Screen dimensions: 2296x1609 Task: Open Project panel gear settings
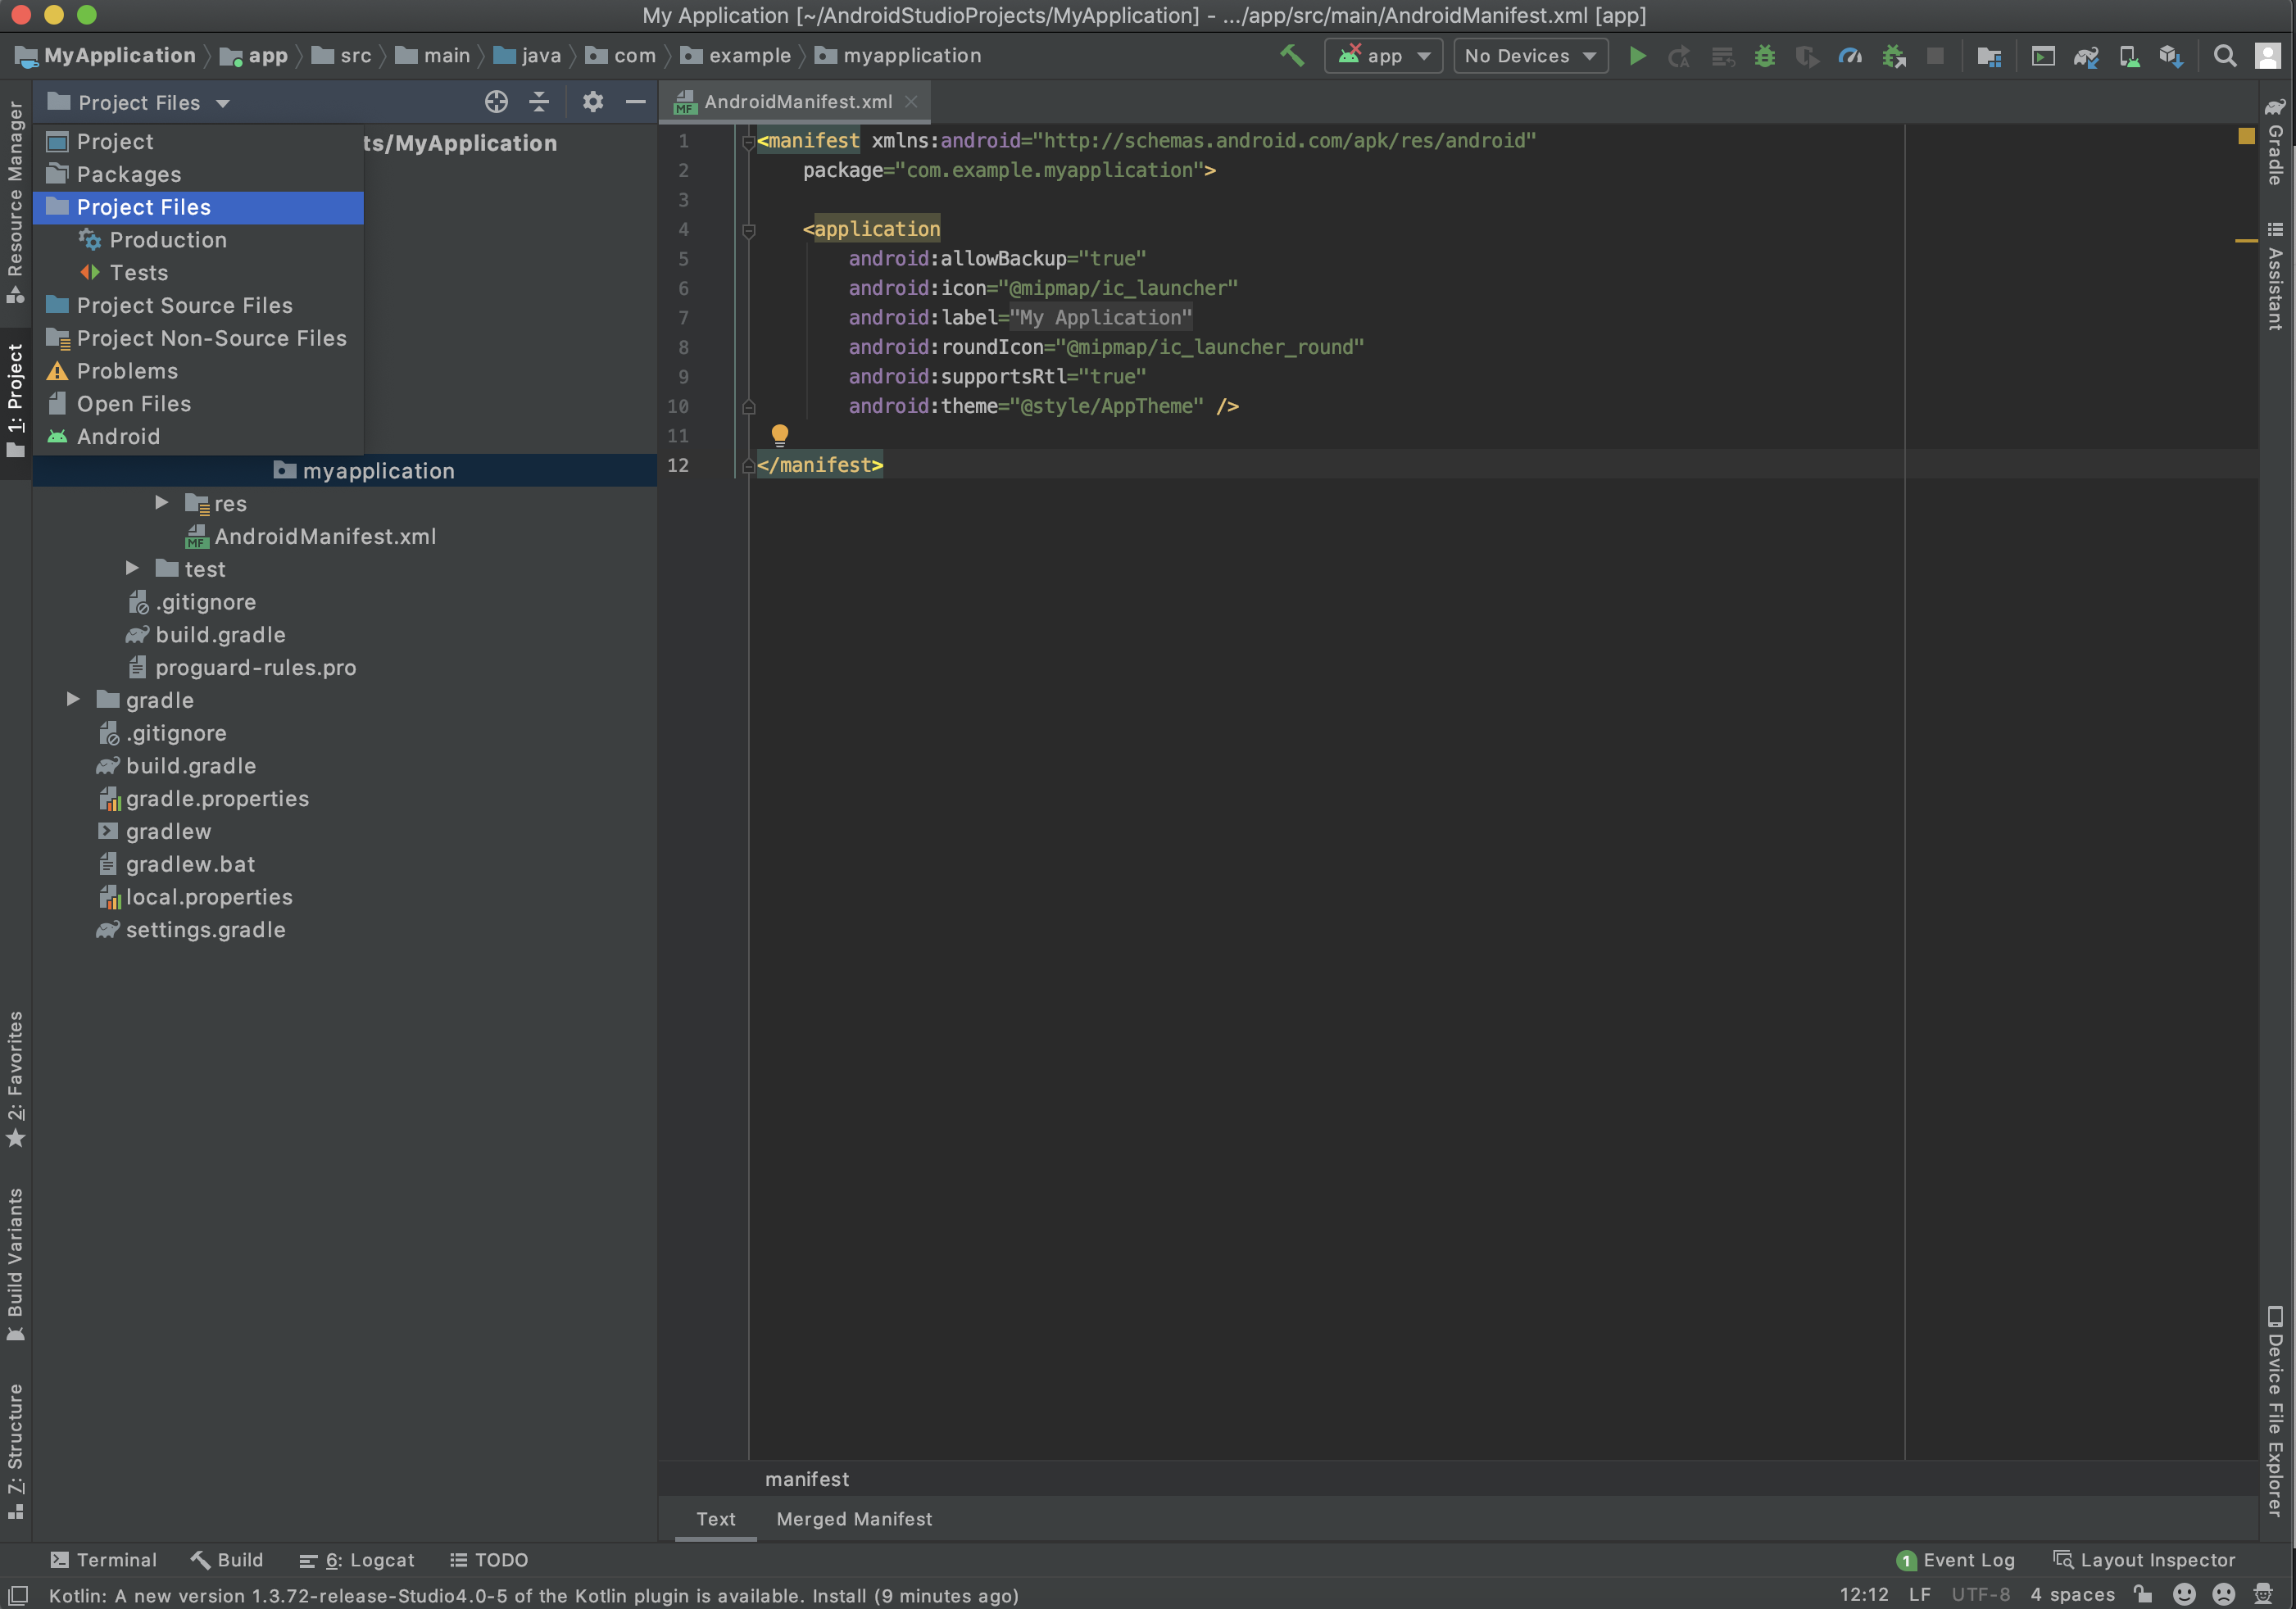coord(593,102)
